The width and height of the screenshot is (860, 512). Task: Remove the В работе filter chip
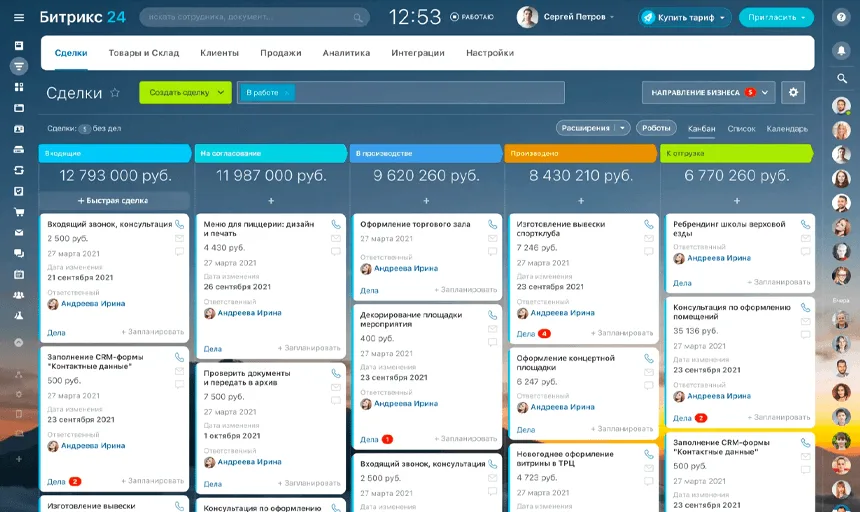pos(287,93)
